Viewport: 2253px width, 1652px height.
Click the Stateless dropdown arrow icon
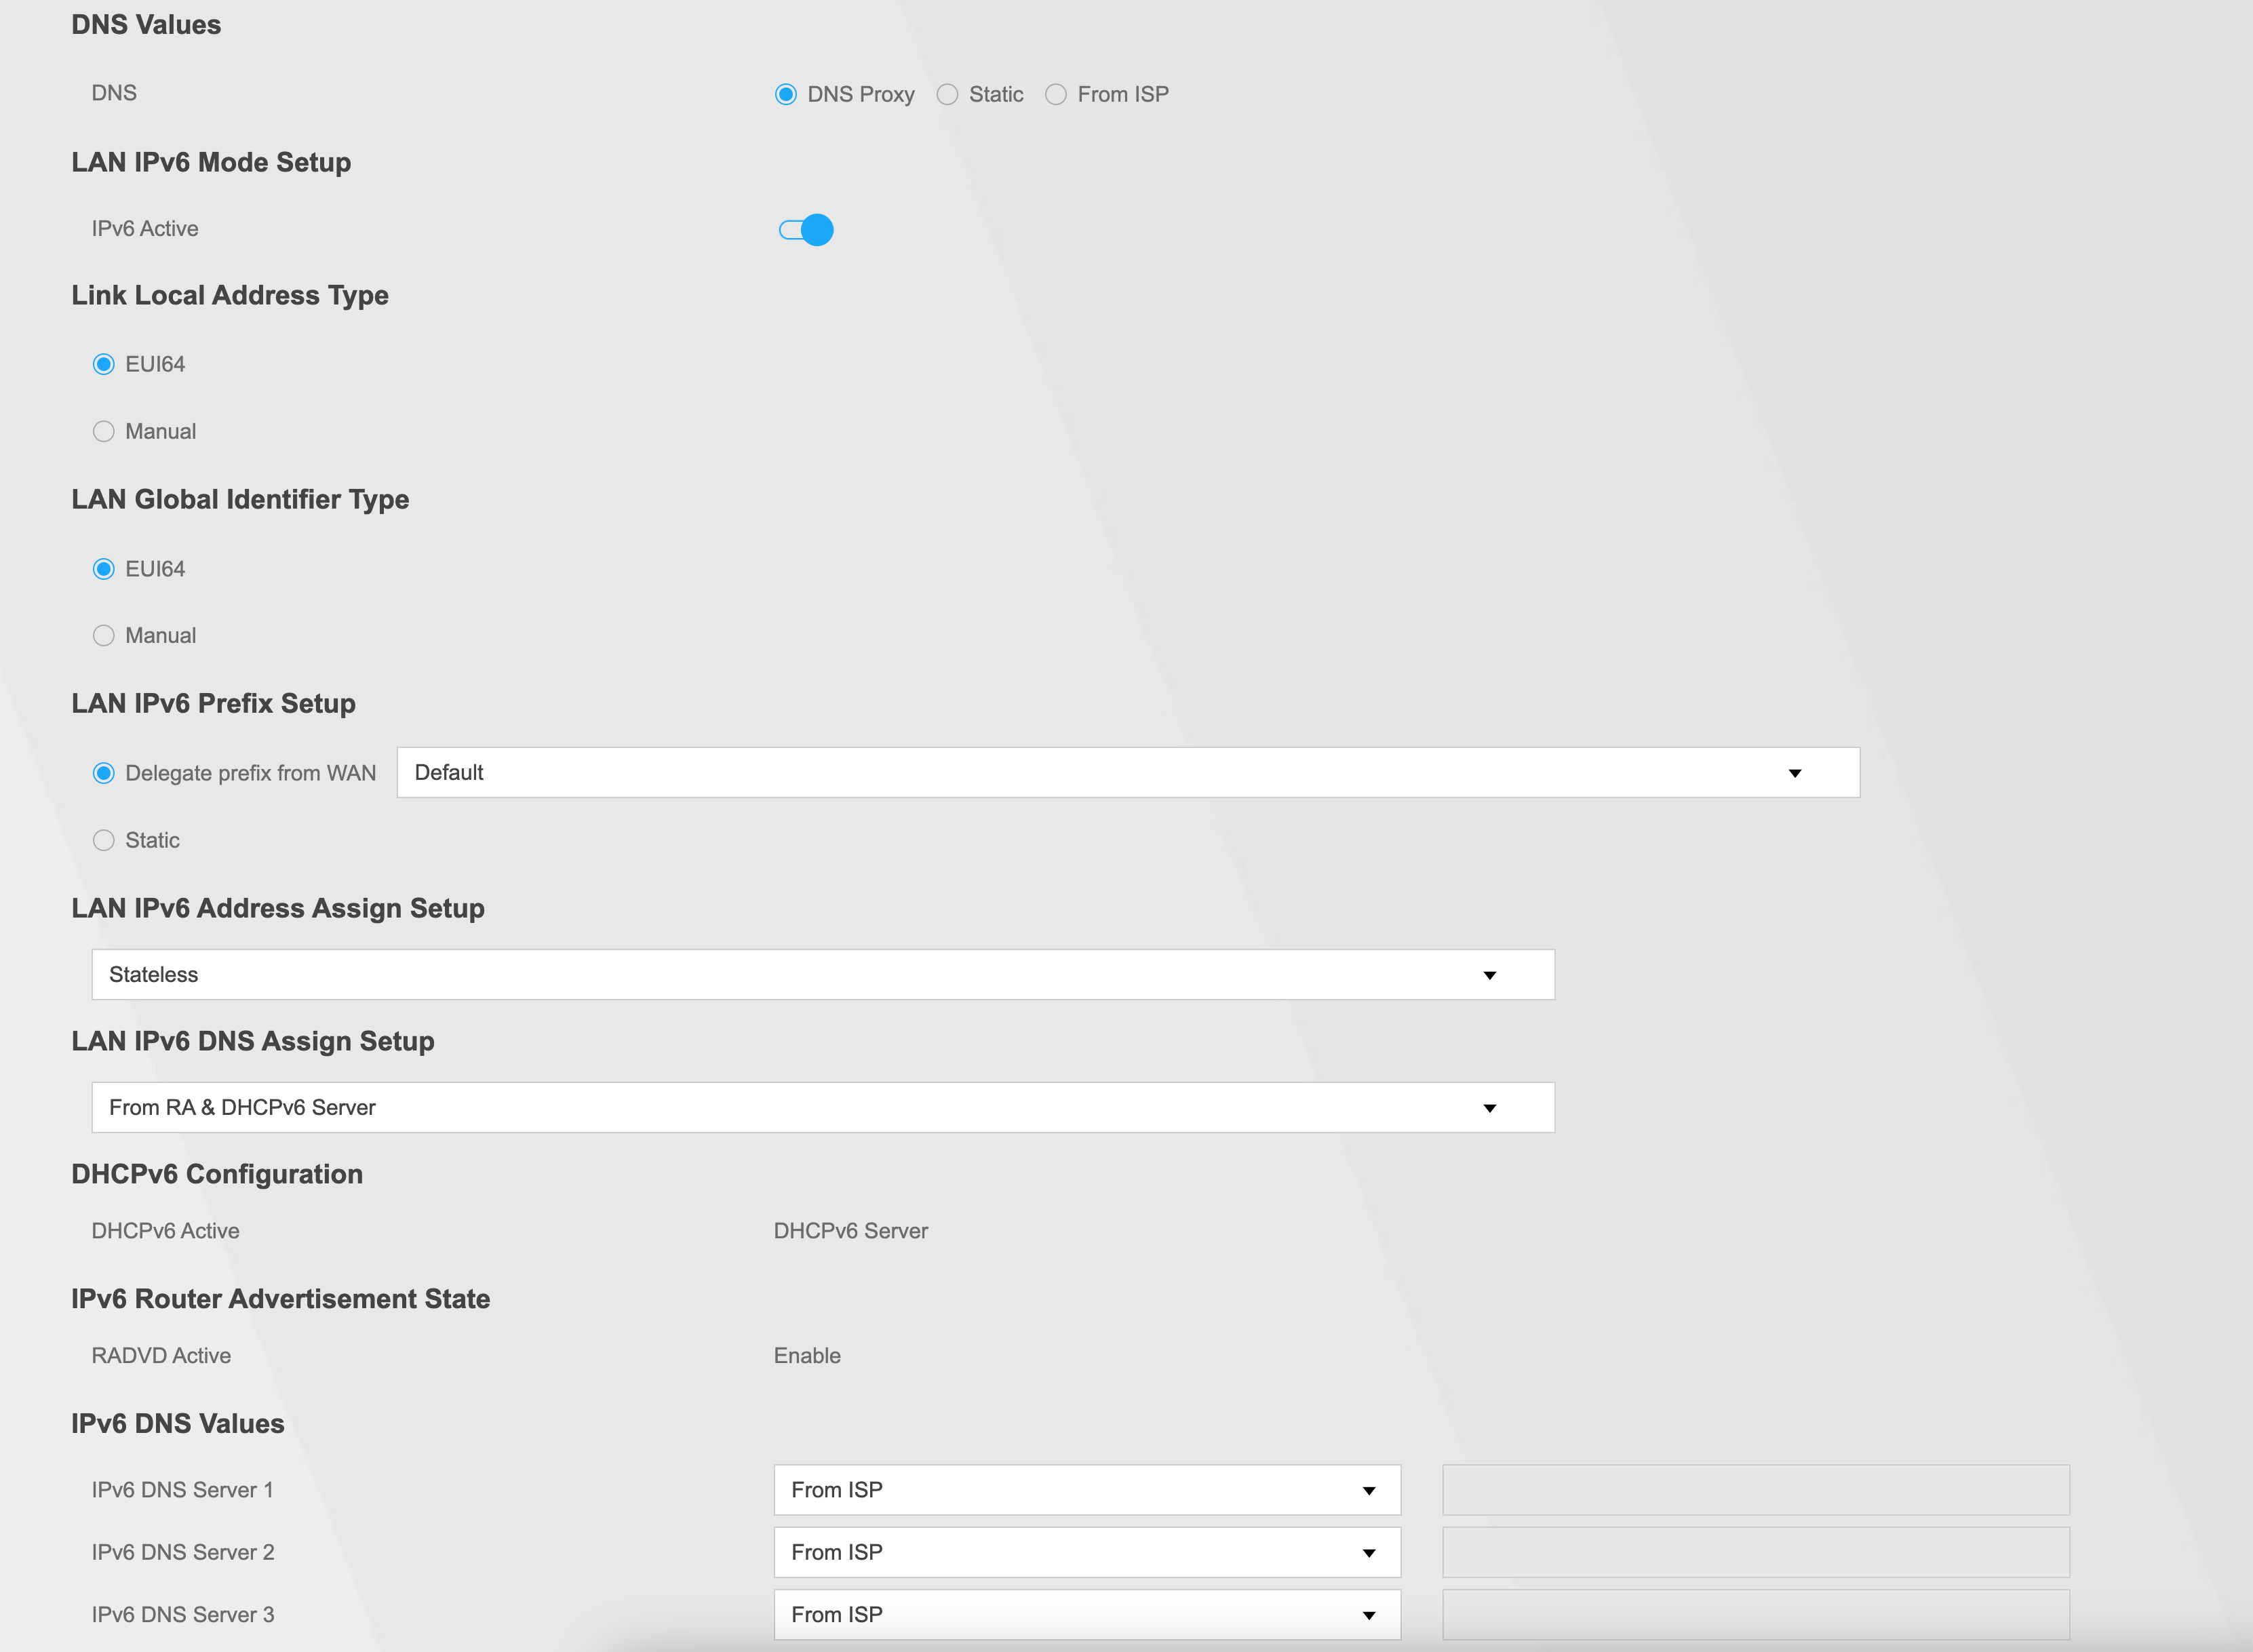tap(1489, 975)
